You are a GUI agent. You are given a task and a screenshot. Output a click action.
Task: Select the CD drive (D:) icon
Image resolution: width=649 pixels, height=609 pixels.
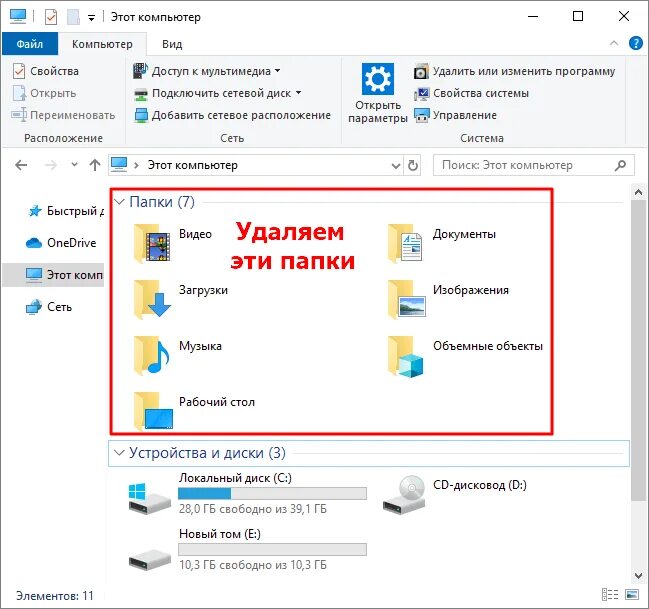pos(404,495)
